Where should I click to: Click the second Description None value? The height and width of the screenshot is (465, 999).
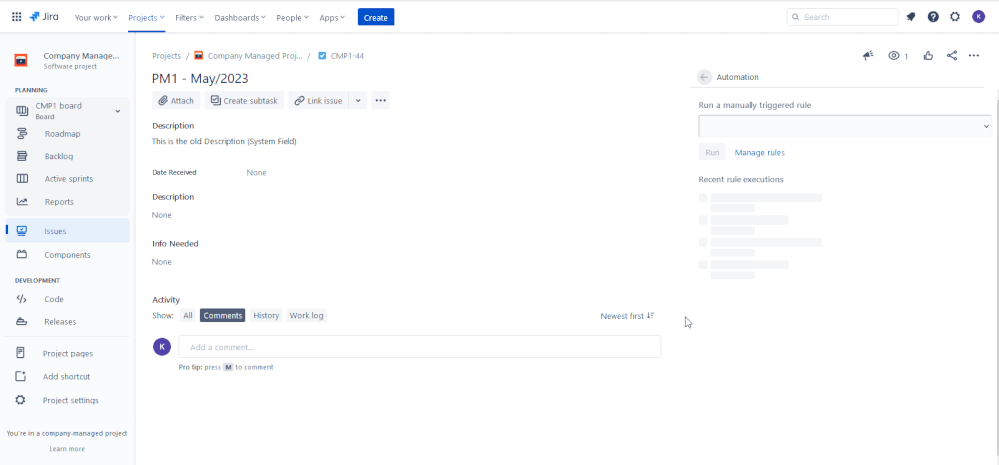point(162,215)
